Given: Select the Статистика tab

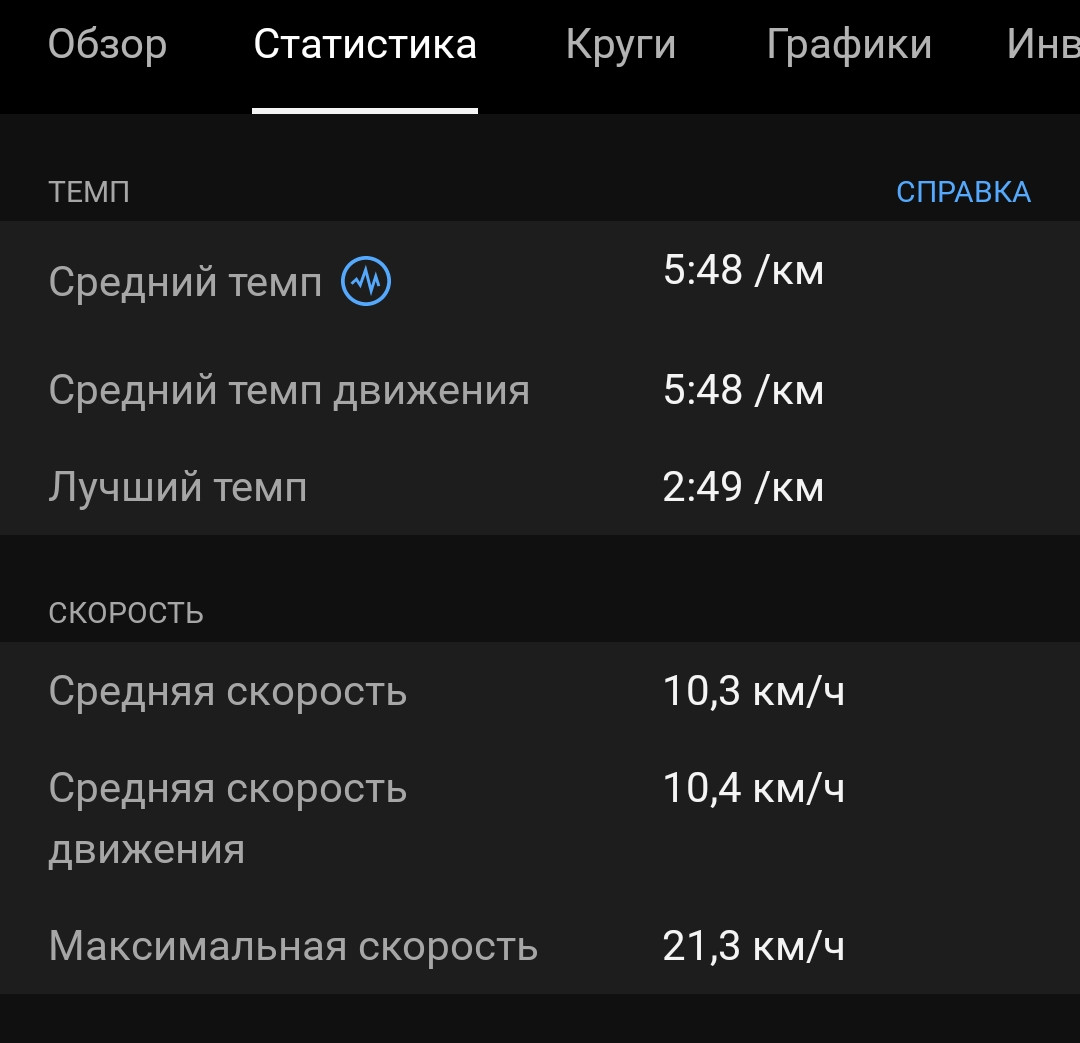Looking at the screenshot, I should [365, 45].
